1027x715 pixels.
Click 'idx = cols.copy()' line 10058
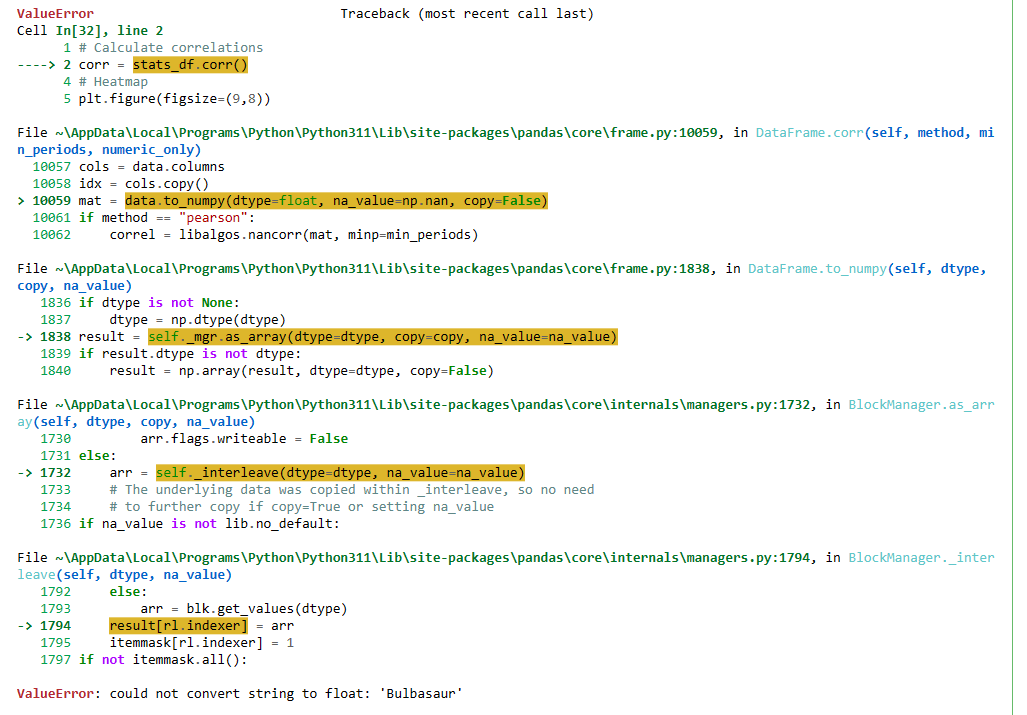[144, 184]
